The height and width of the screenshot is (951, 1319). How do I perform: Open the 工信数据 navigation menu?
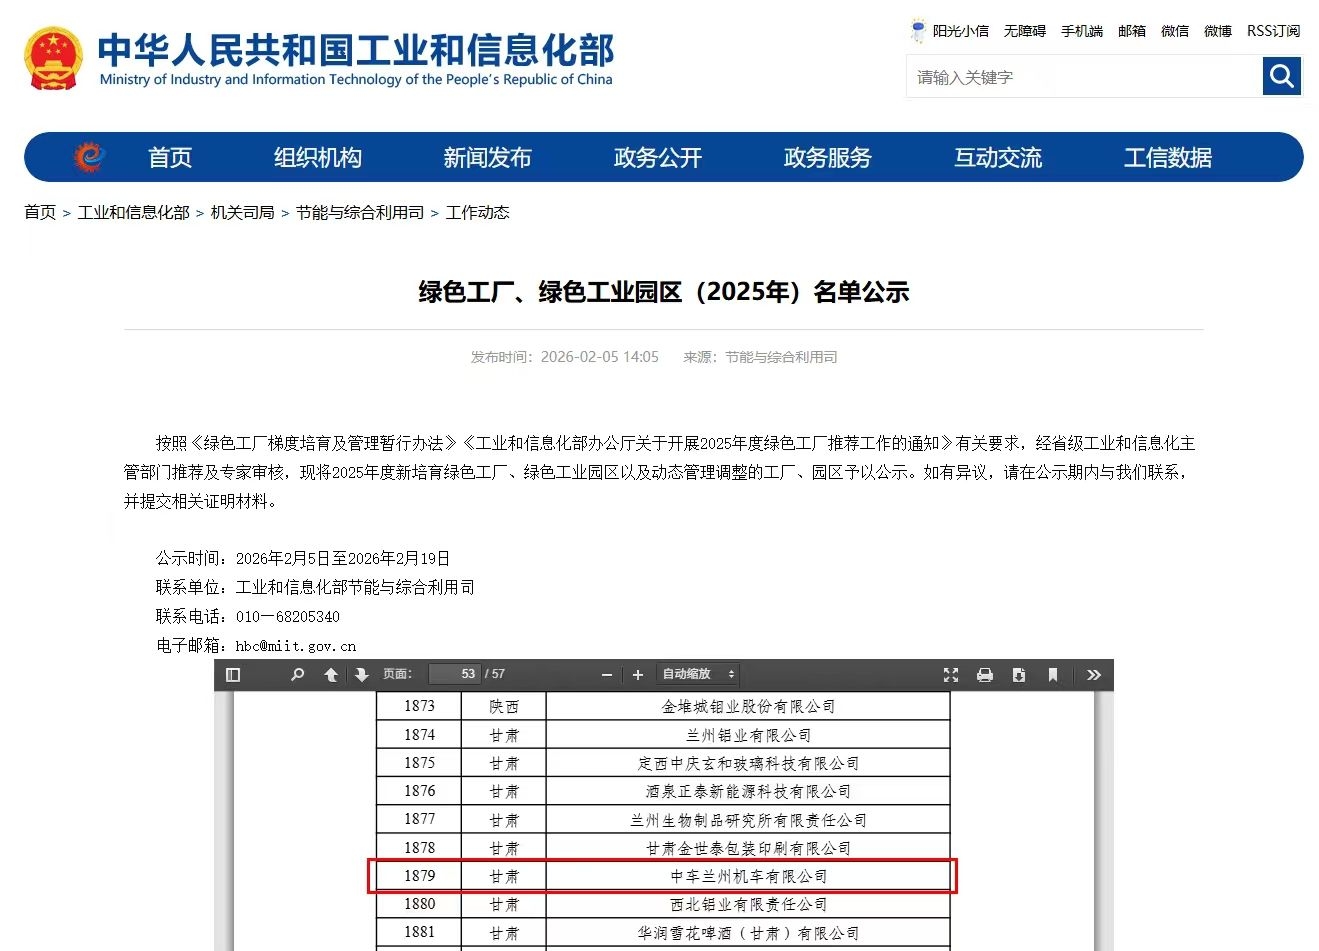pos(1167,158)
